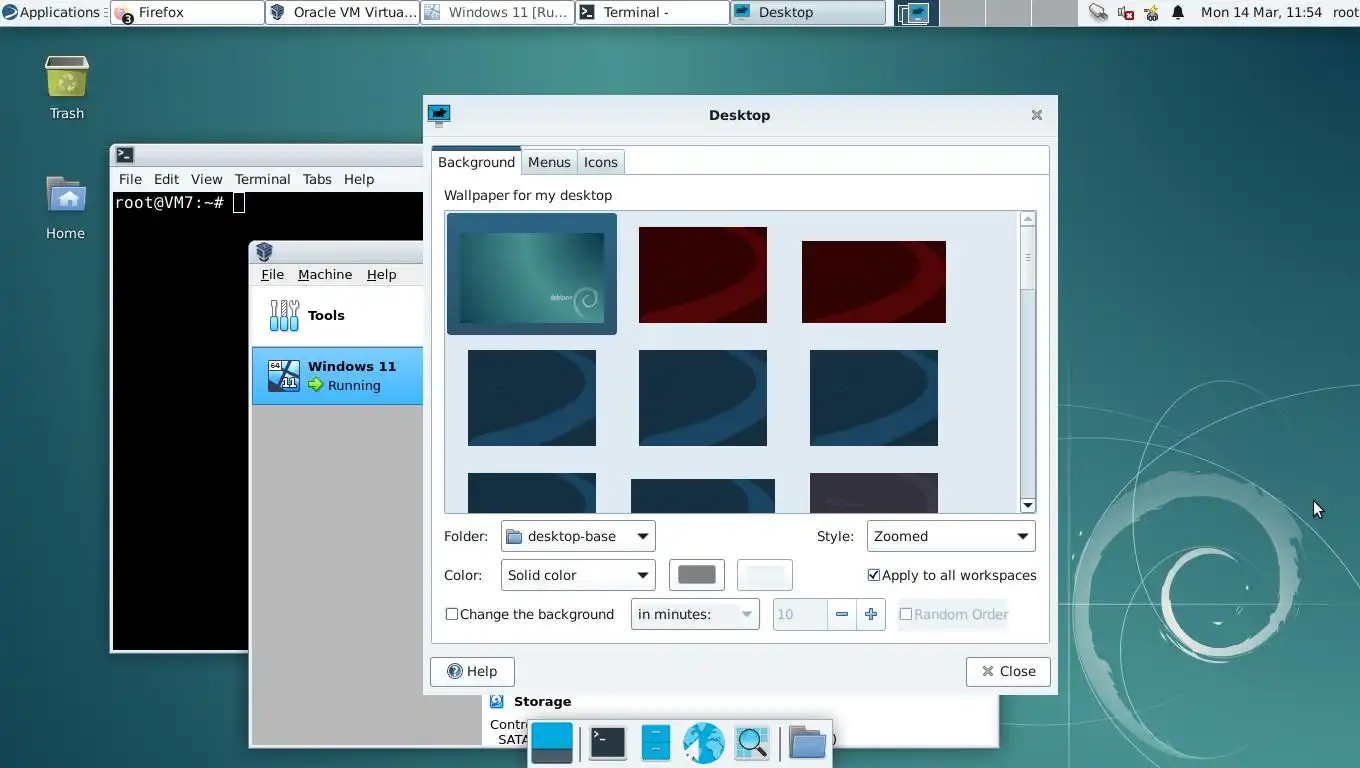
Task: Click the Windows 11 VM icon
Action: 284,375
